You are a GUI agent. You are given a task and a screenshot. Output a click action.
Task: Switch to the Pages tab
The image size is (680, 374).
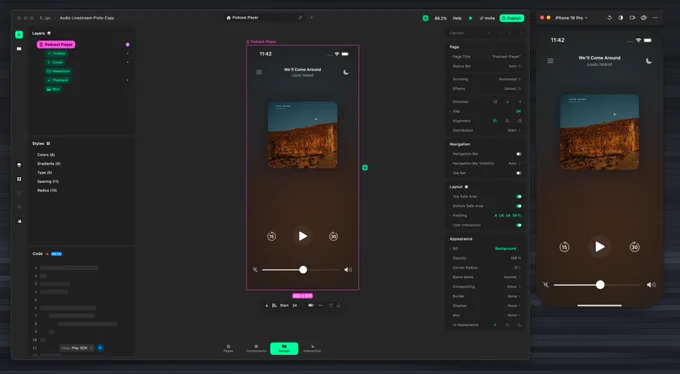228,348
